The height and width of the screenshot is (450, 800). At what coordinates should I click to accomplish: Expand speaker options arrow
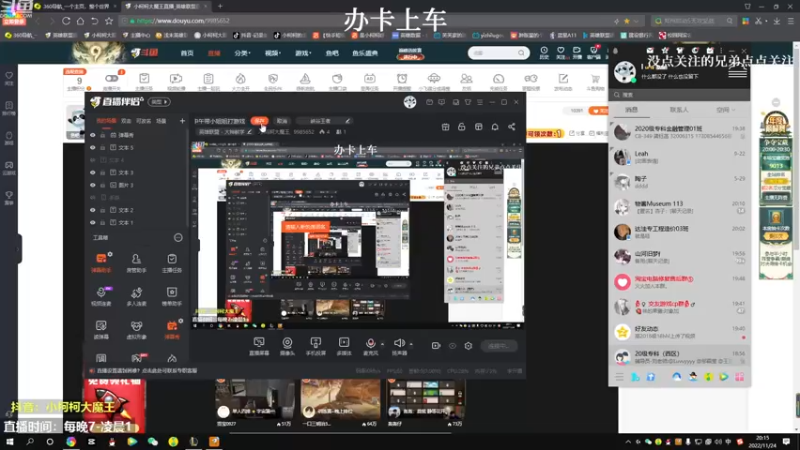(x=411, y=344)
